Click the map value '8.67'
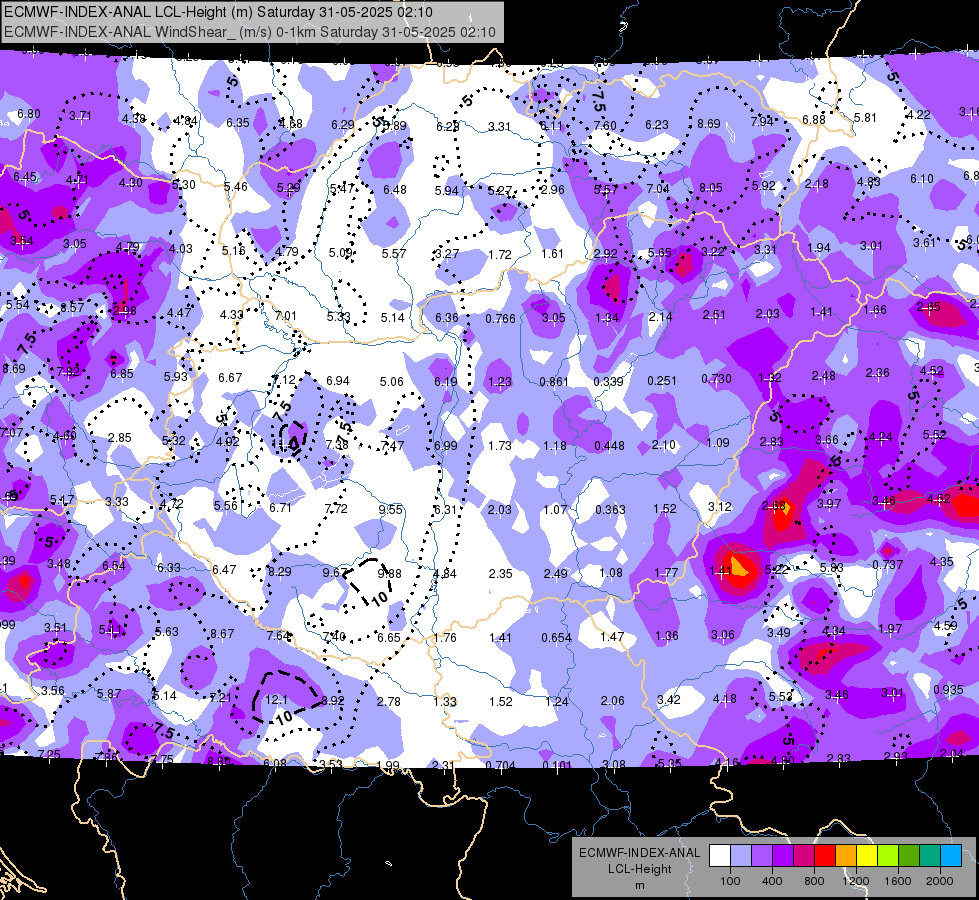This screenshot has width=979, height=900. [222, 634]
